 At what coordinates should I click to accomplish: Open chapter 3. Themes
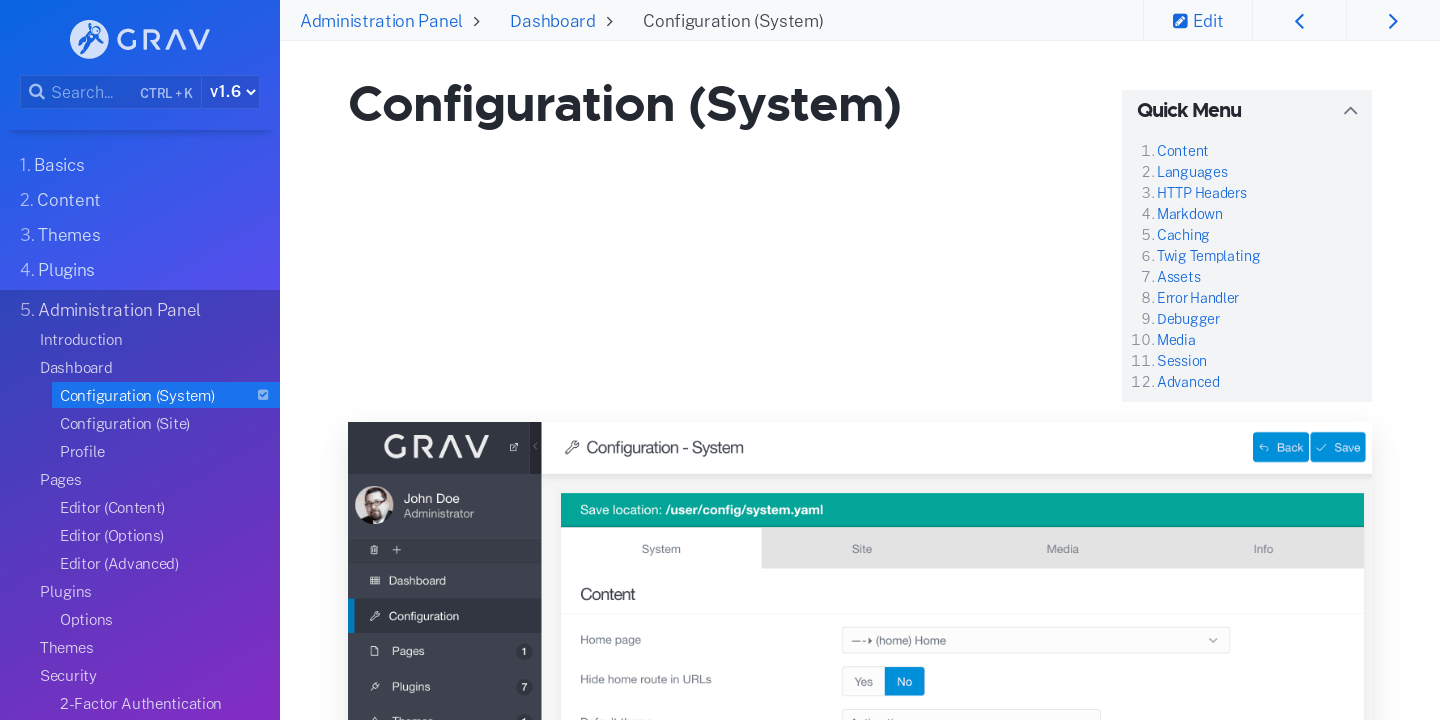pyautogui.click(x=60, y=235)
